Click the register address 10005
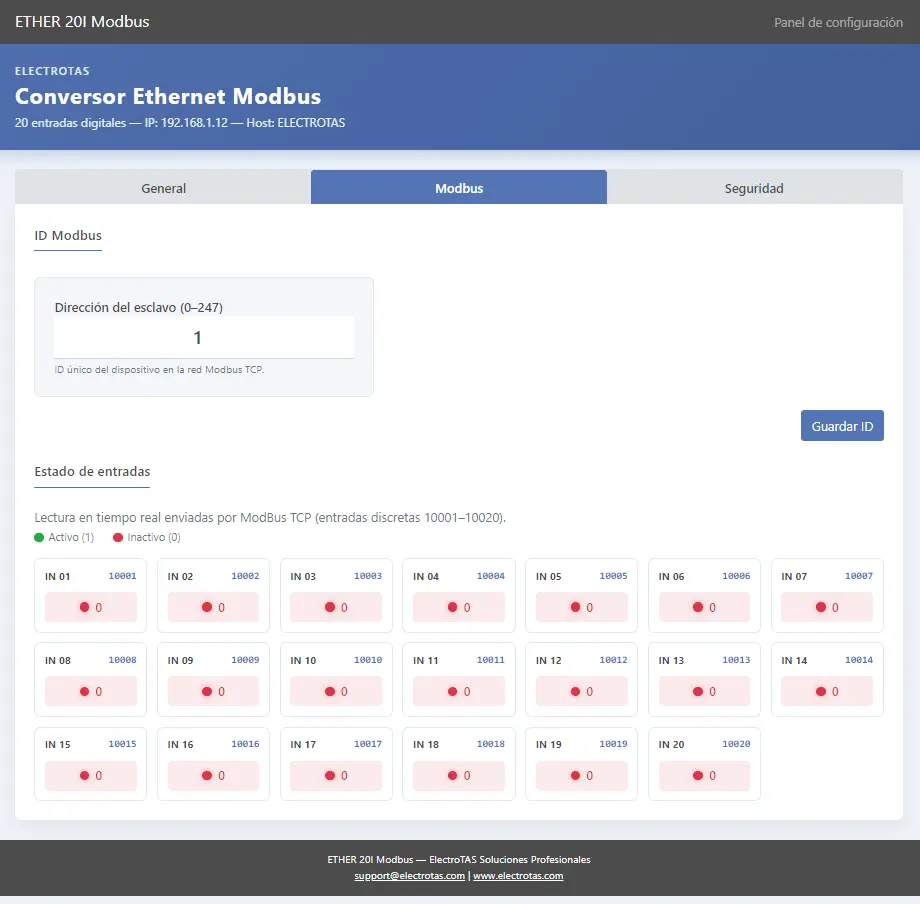The image size is (920, 904). (613, 576)
